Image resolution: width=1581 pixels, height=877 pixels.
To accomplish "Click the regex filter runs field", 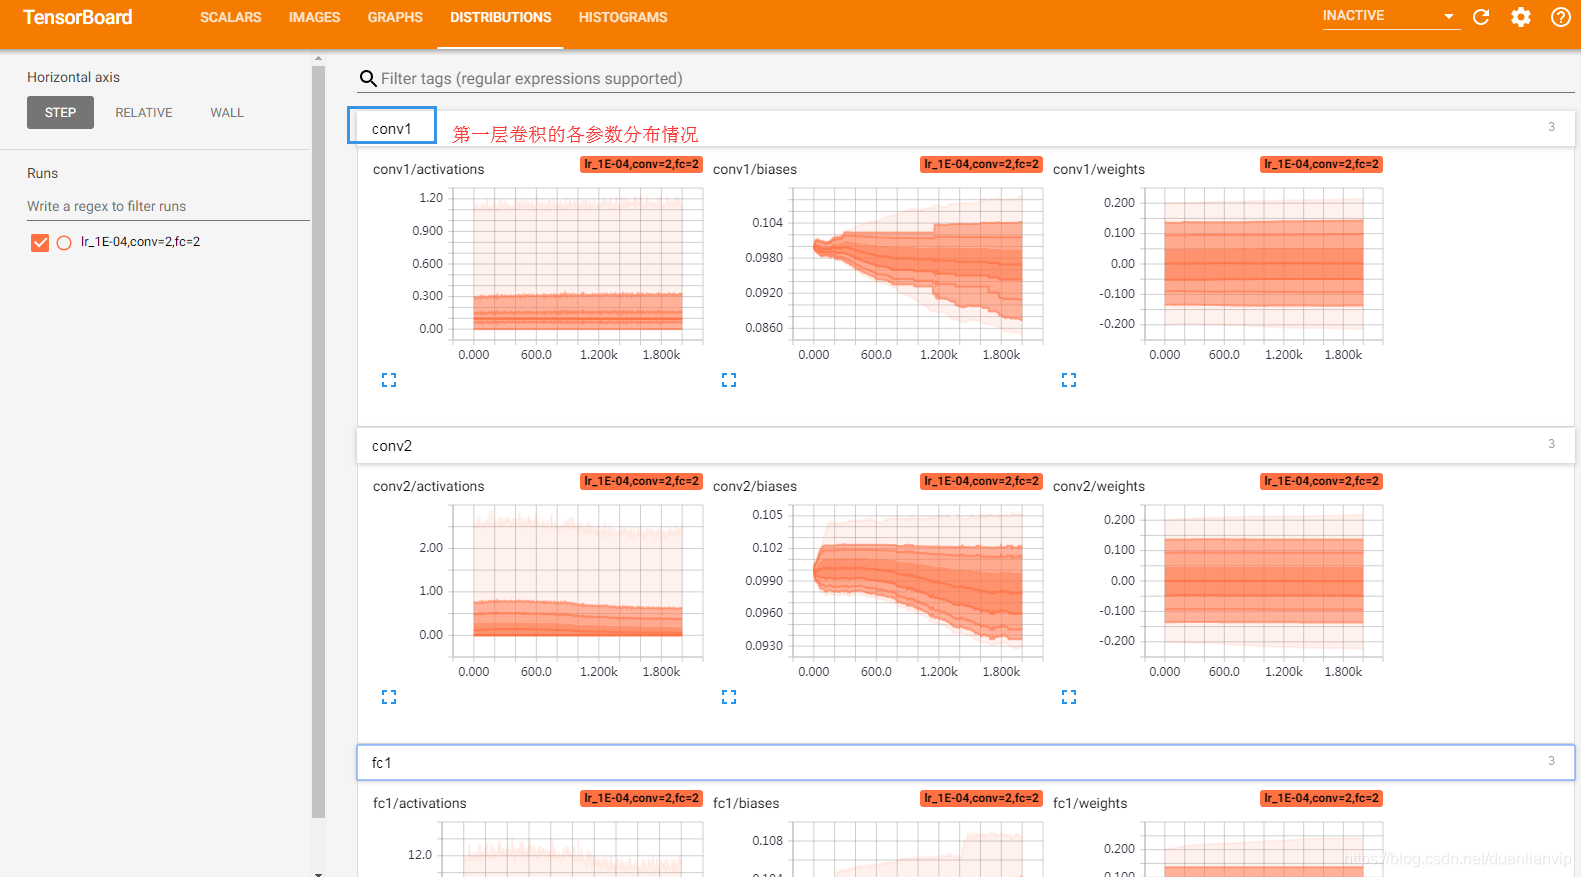I will point(168,207).
